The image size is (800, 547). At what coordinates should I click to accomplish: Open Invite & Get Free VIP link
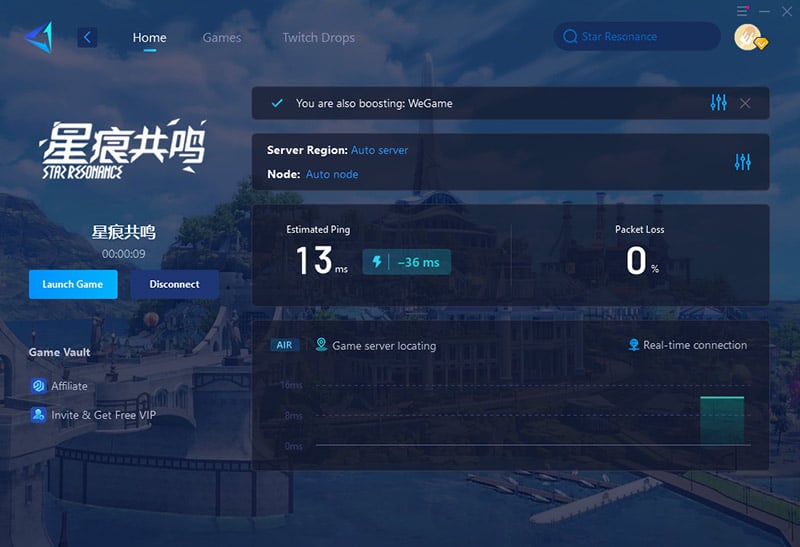point(104,415)
